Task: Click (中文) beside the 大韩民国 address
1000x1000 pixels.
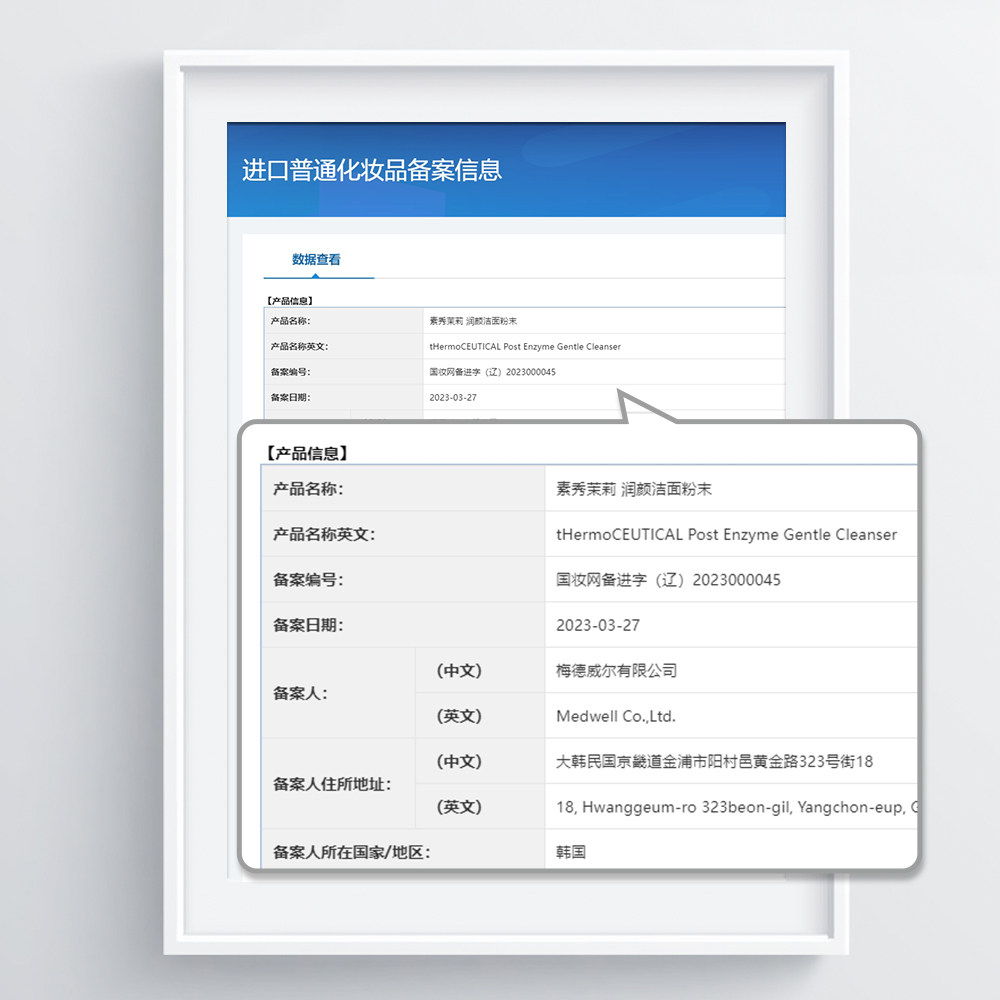Action: [459, 761]
